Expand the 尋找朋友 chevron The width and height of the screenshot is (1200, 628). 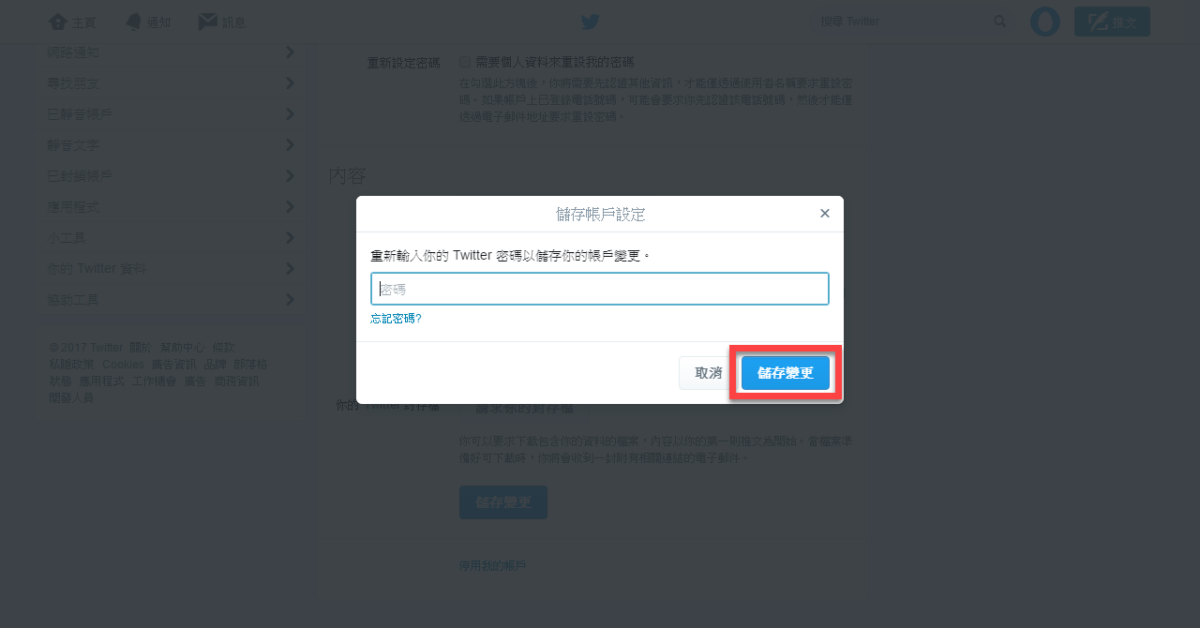click(289, 83)
